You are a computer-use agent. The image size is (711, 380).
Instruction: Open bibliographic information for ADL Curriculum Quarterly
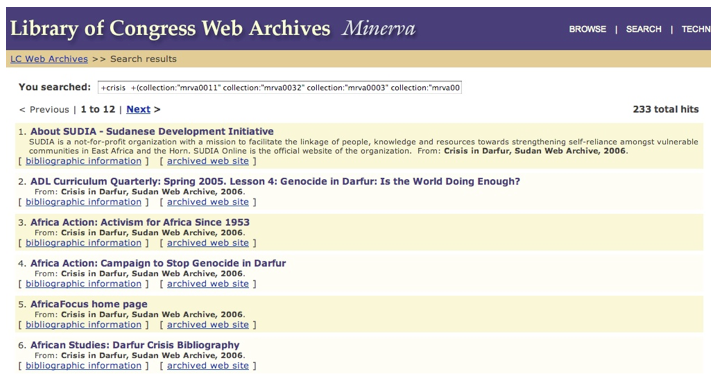83,202
